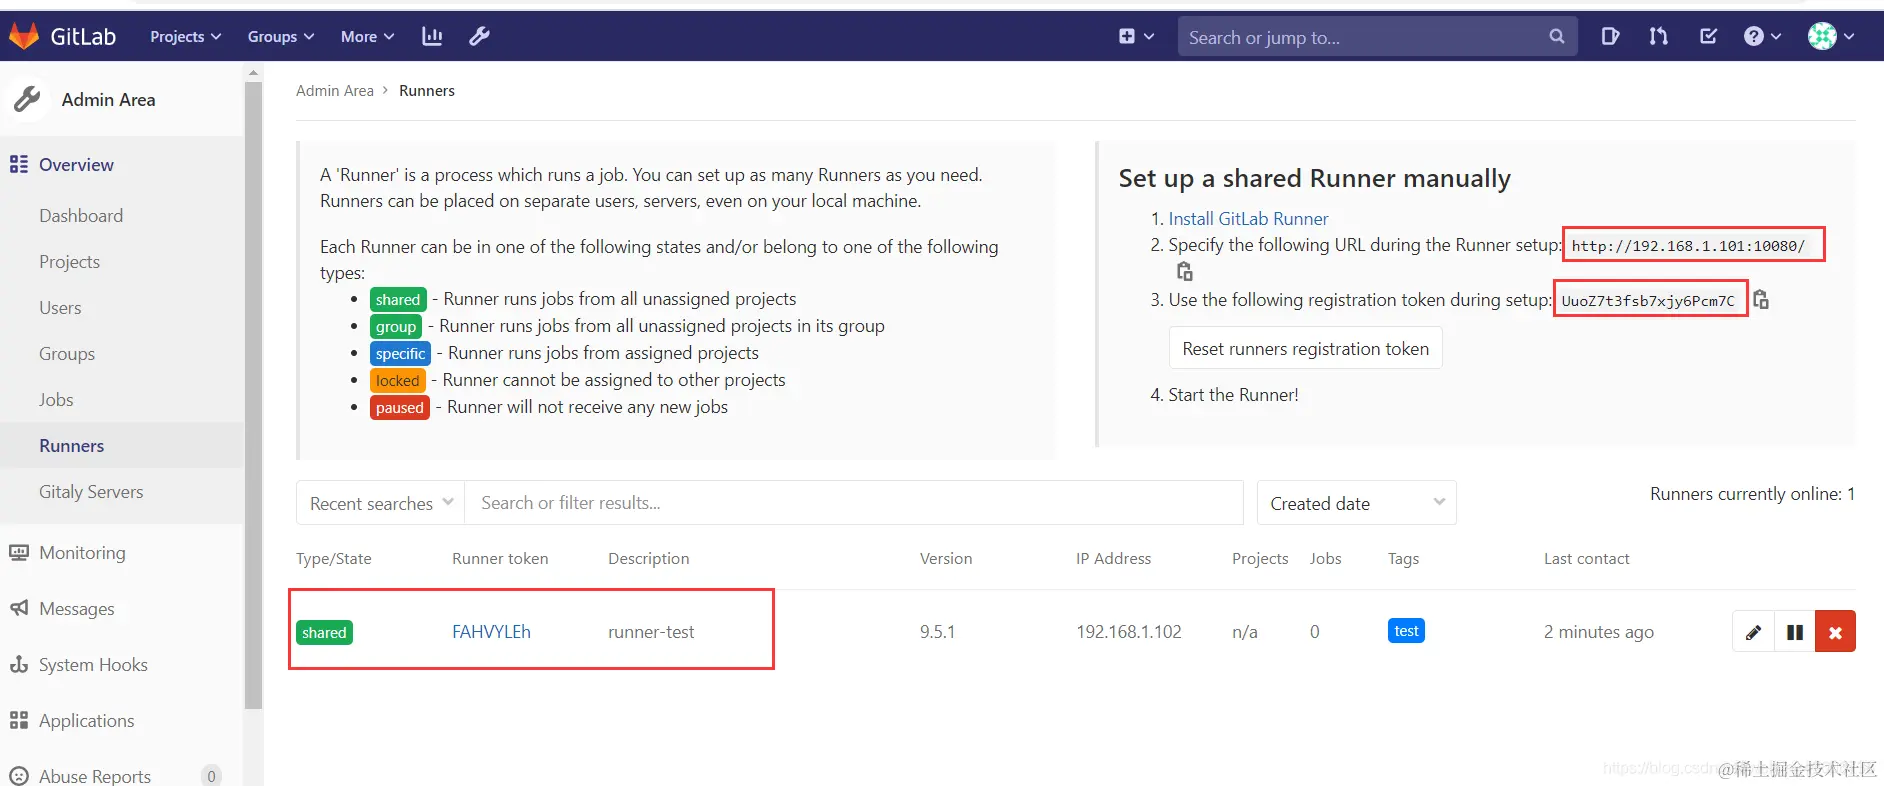Click the Abuse Reports face icon

click(18, 776)
